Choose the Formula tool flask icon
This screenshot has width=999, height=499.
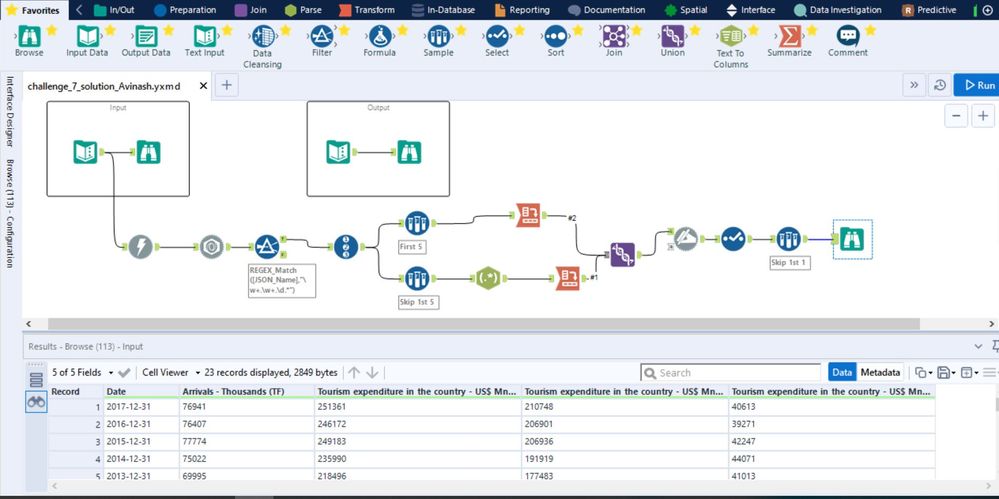click(380, 36)
